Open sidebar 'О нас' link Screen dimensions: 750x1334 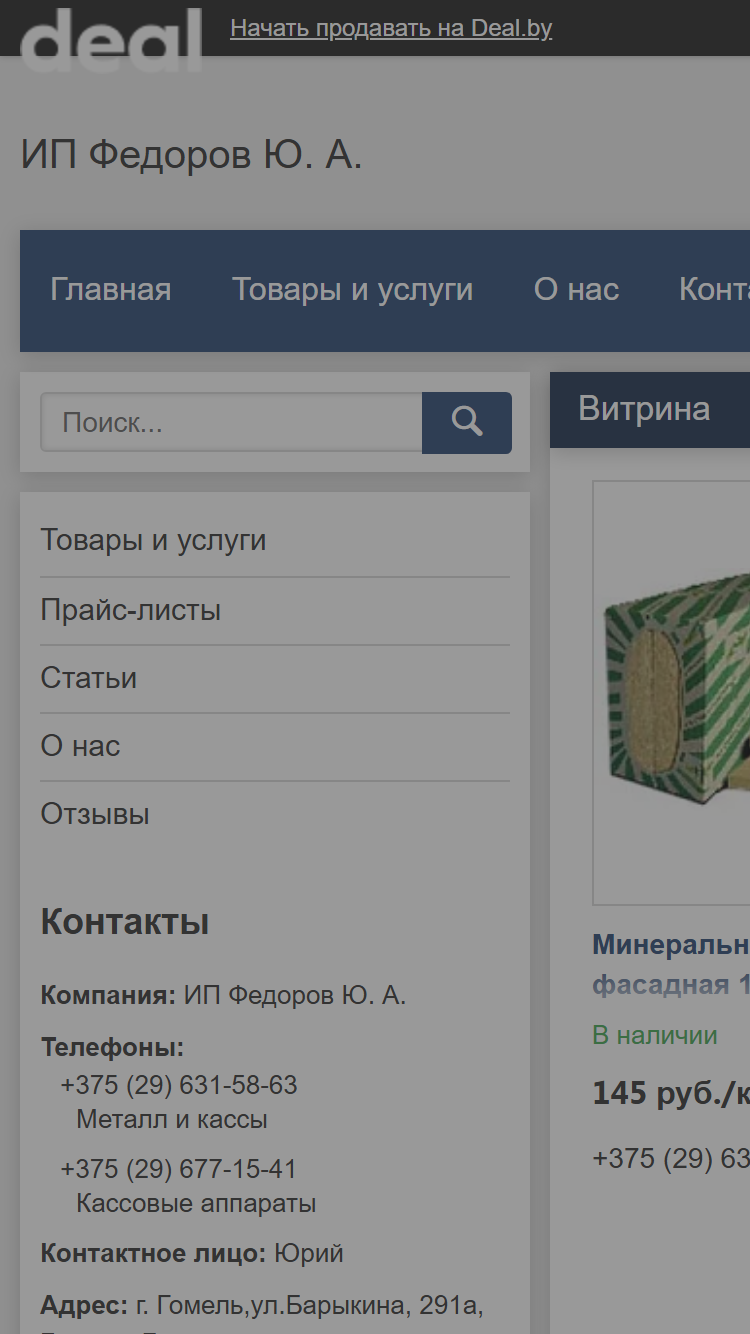[x=80, y=746]
